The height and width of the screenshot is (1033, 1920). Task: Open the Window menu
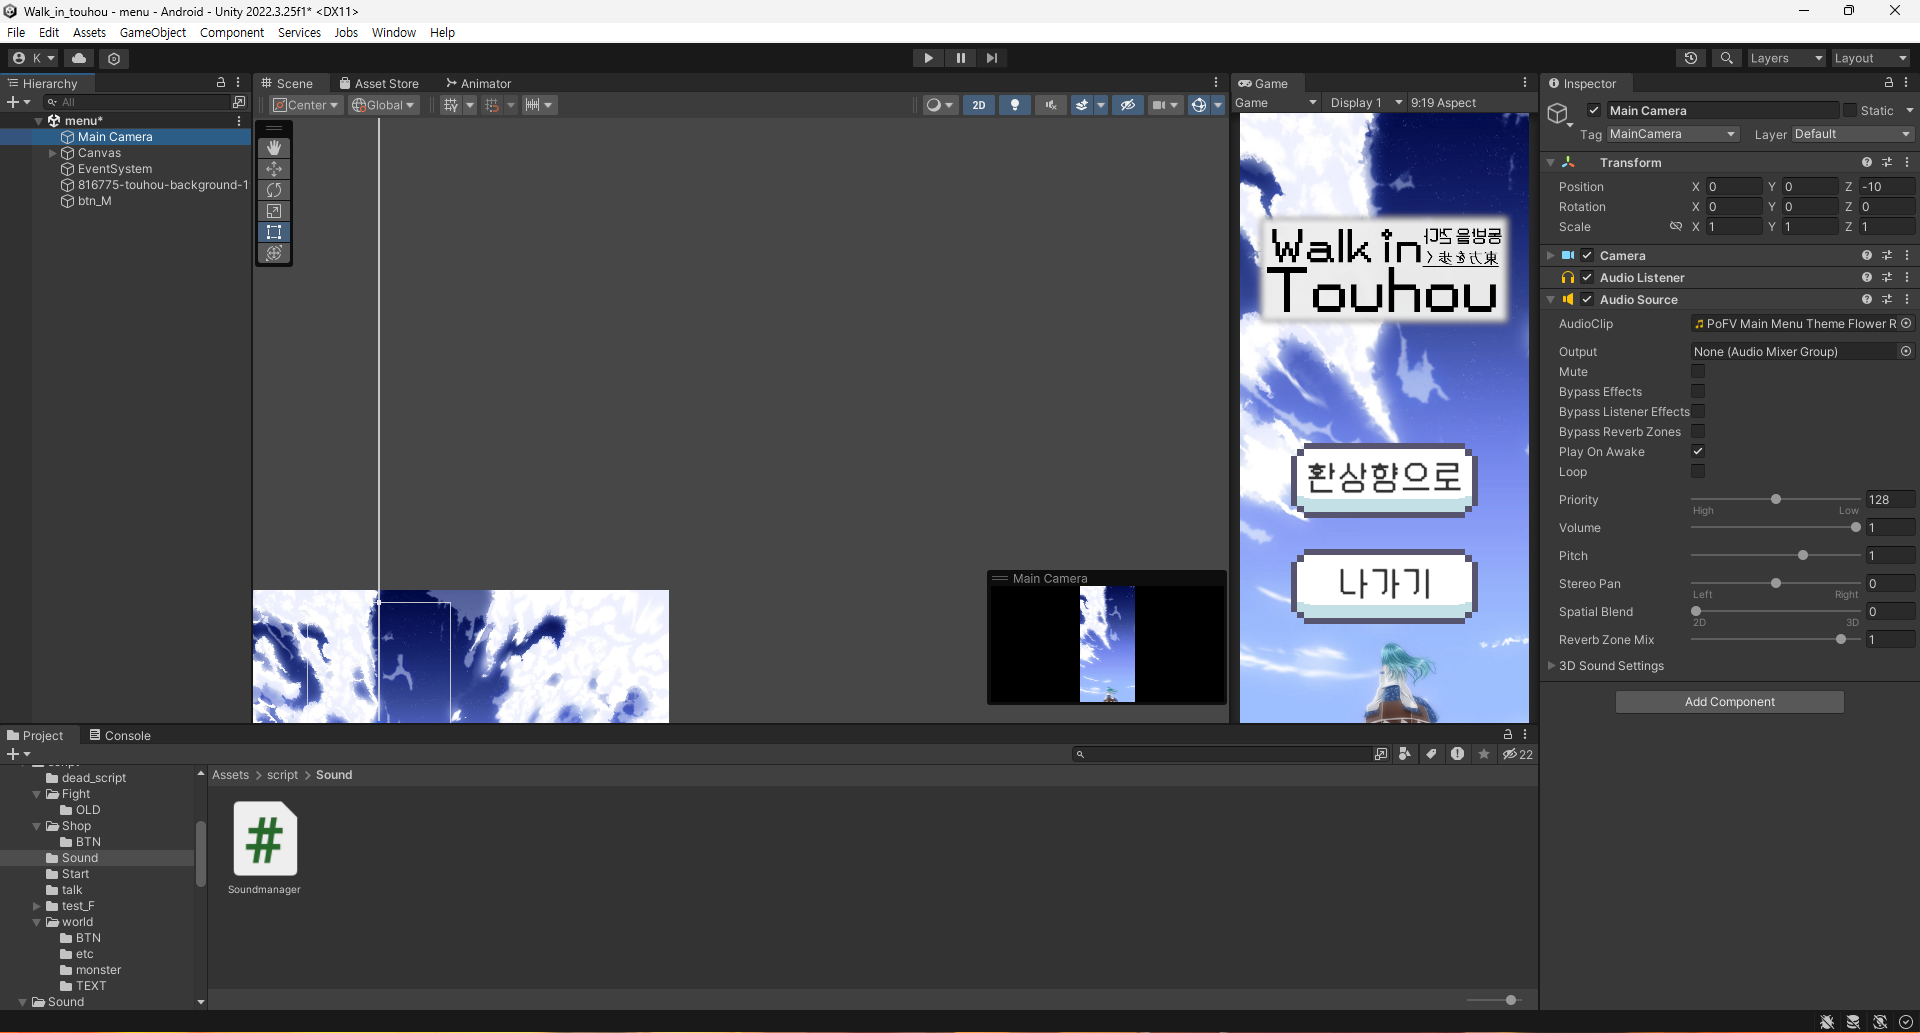(394, 32)
